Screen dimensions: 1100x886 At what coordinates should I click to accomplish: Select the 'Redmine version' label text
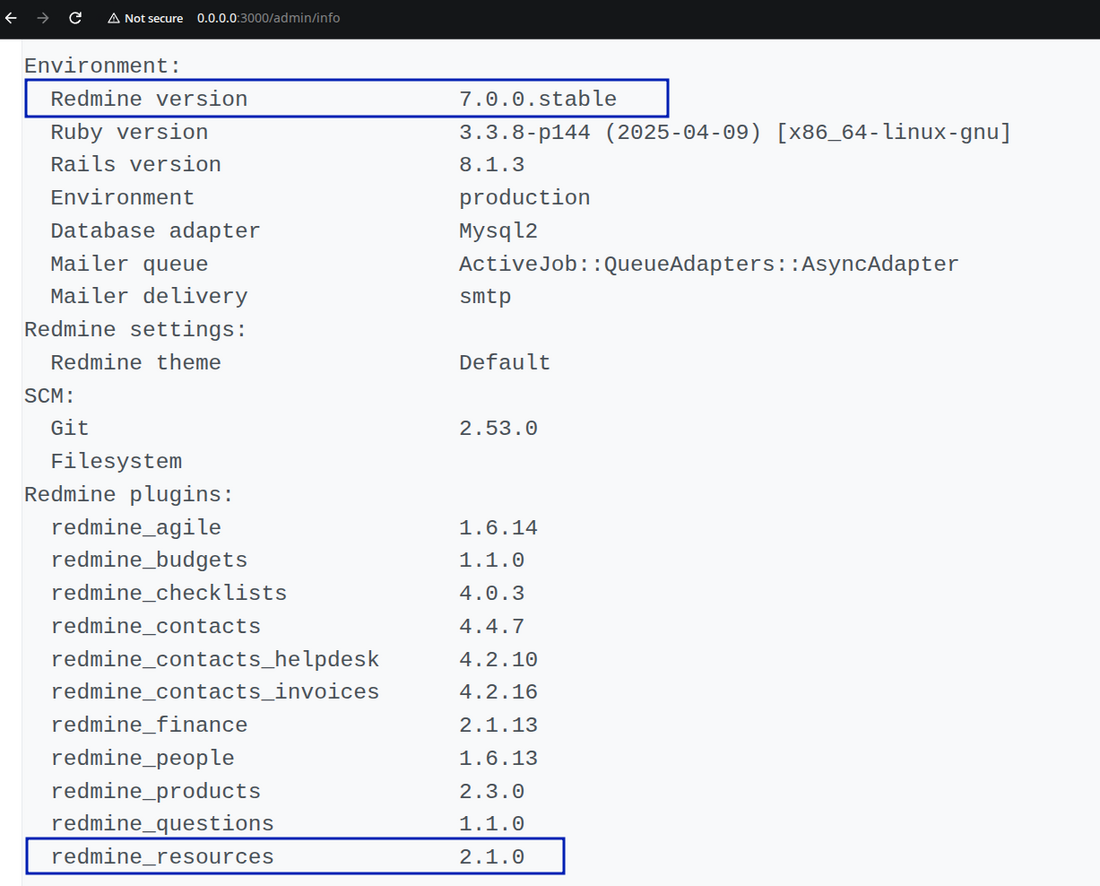click(x=149, y=99)
